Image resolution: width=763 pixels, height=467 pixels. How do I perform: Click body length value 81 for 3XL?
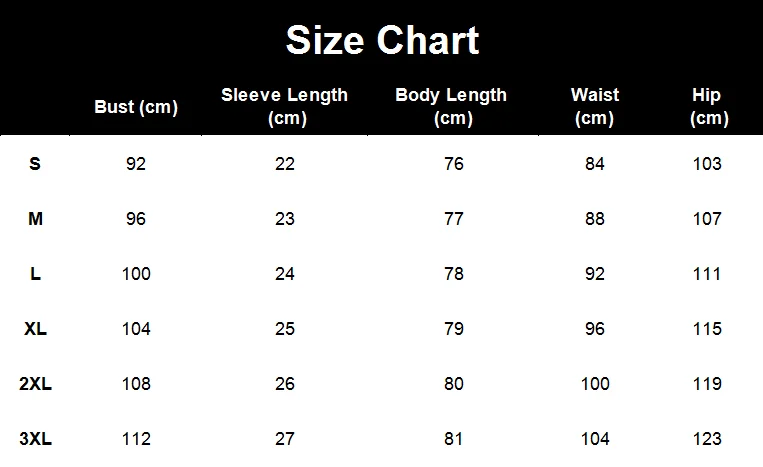click(x=453, y=438)
